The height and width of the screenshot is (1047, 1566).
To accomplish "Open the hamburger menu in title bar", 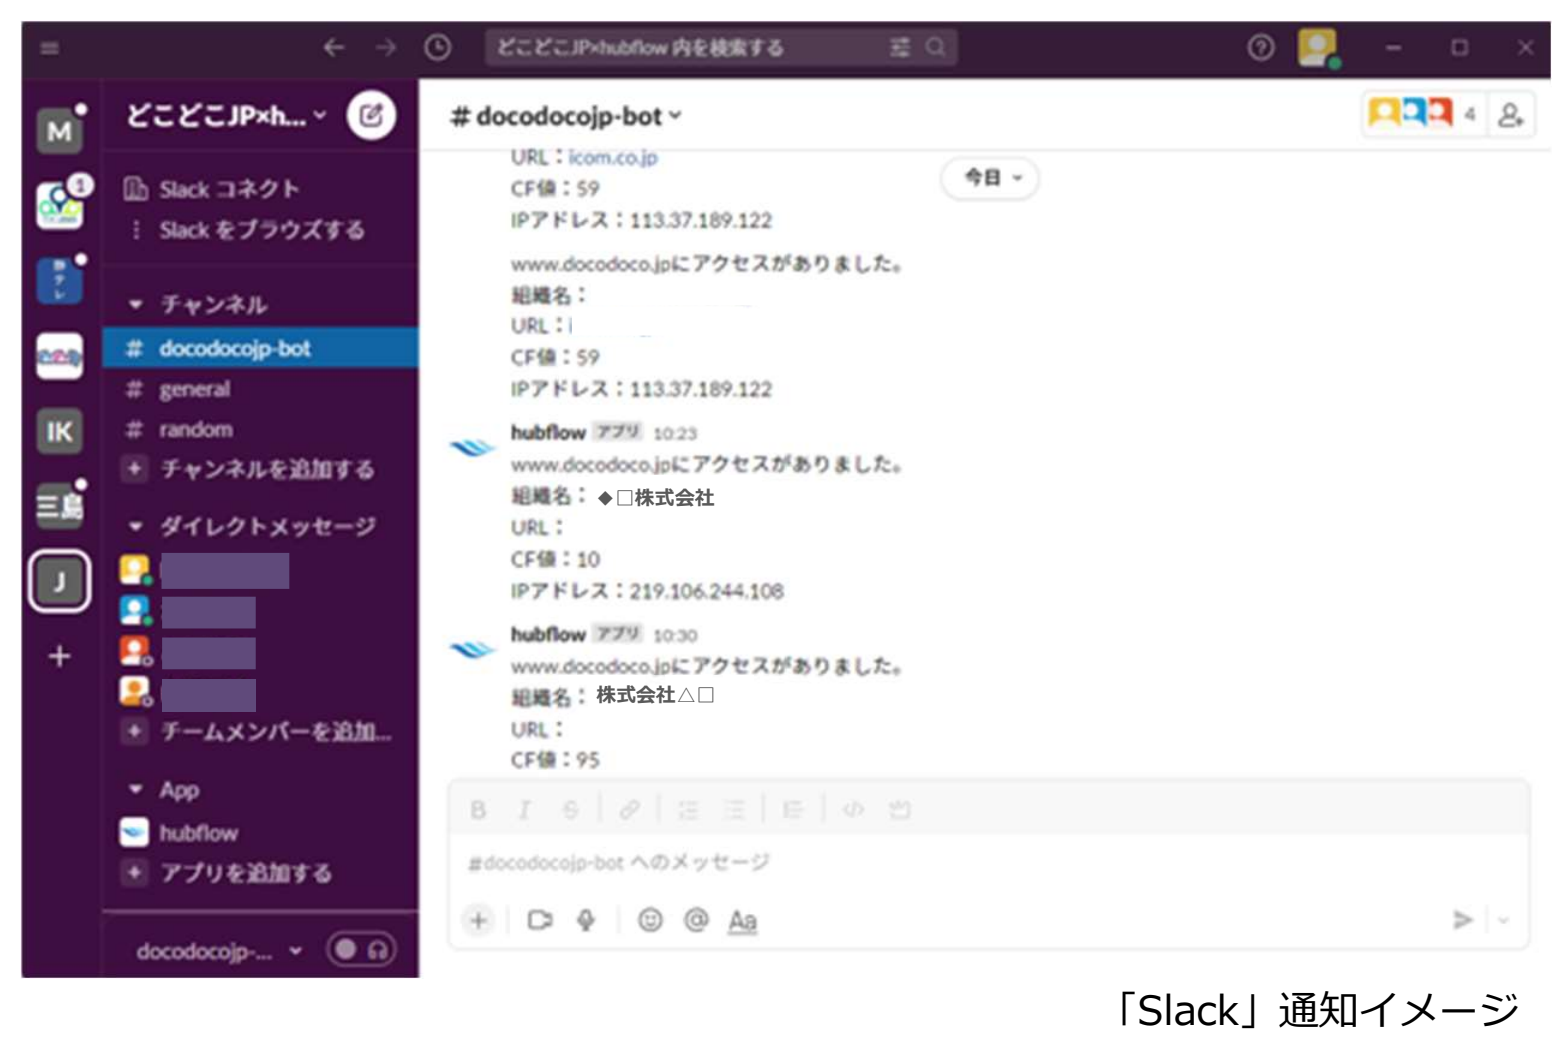I will (x=50, y=47).
